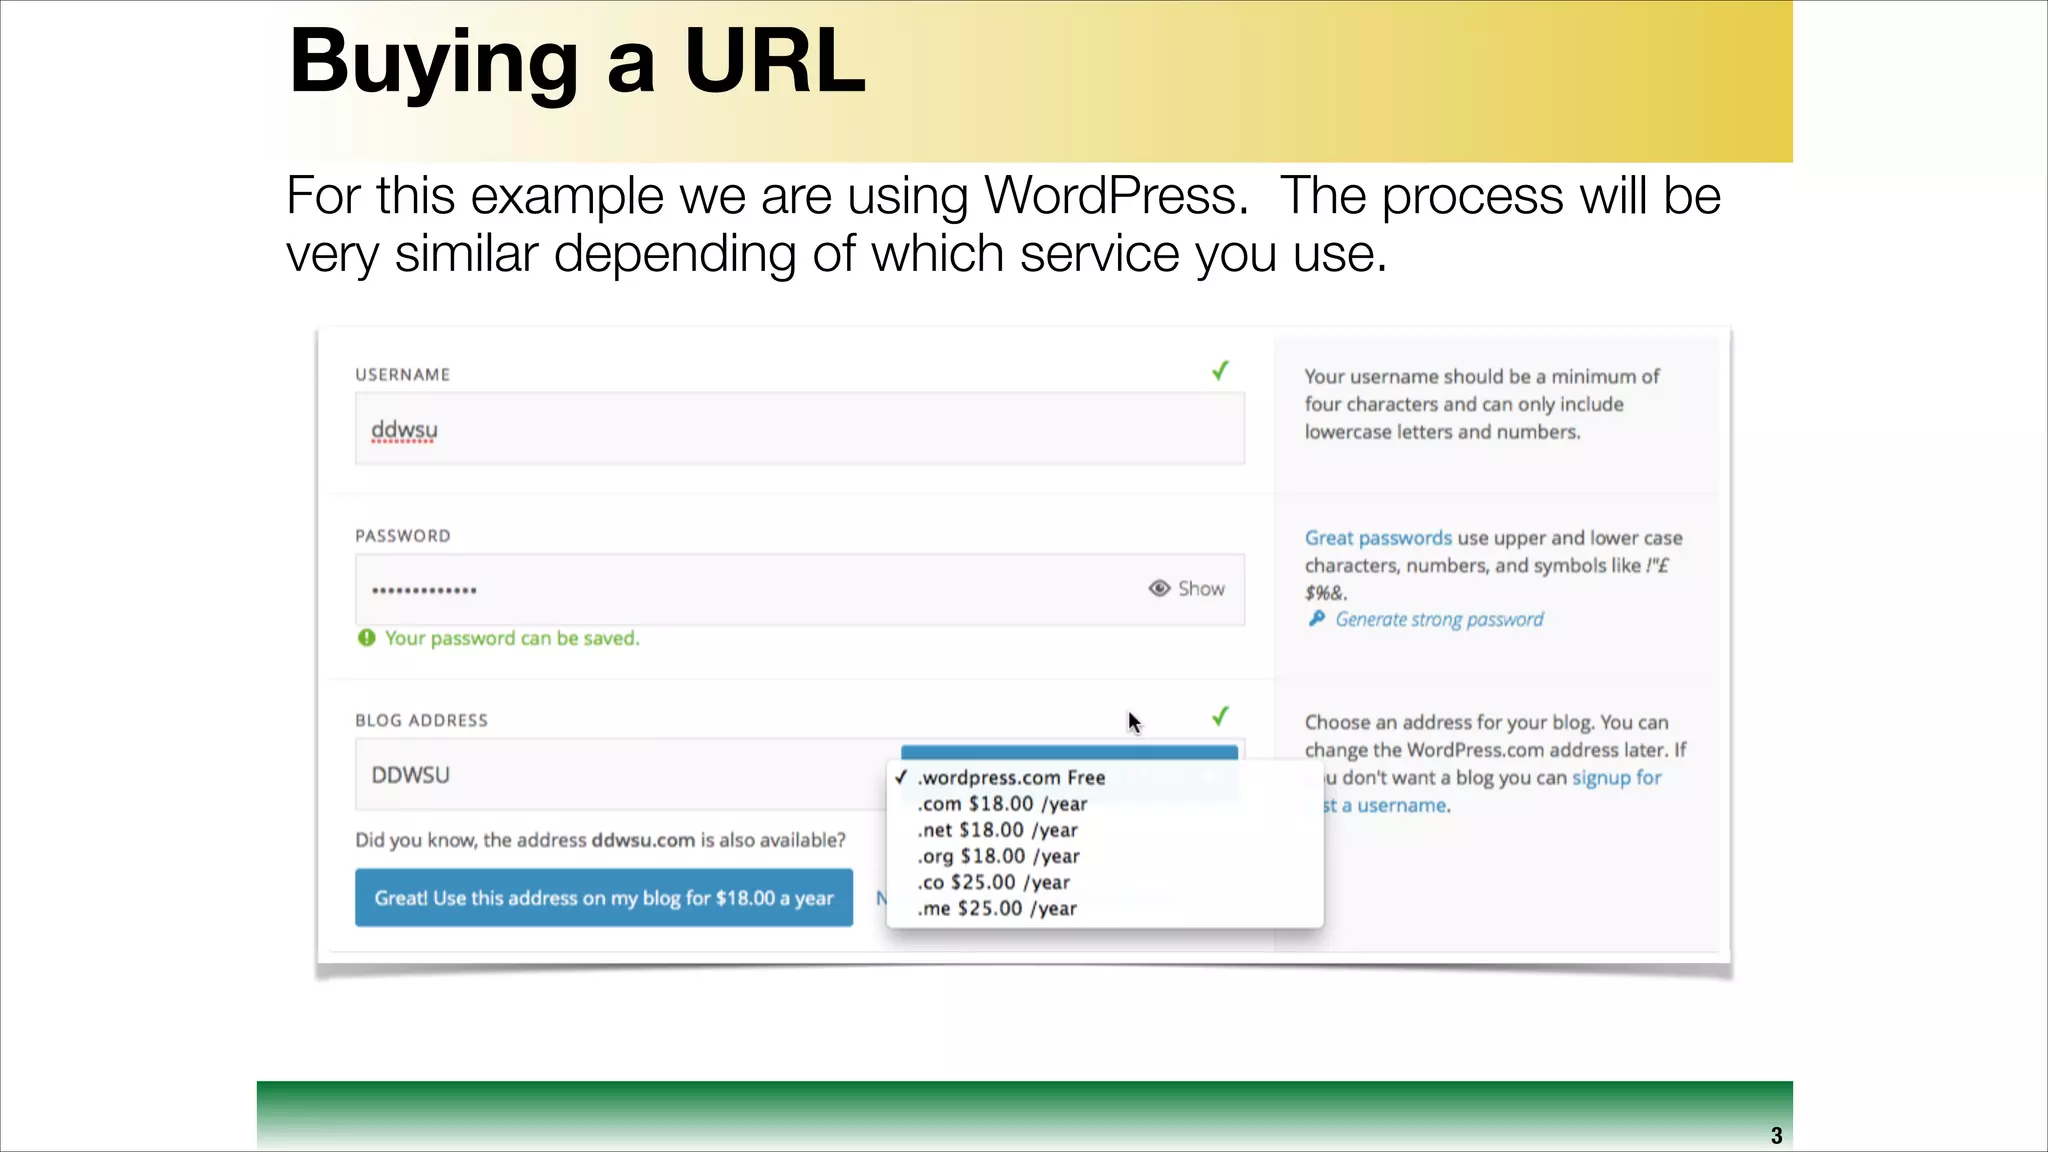This screenshot has width=2048, height=1152.
Task: Click the green checkmark next to Username
Action: (1220, 371)
